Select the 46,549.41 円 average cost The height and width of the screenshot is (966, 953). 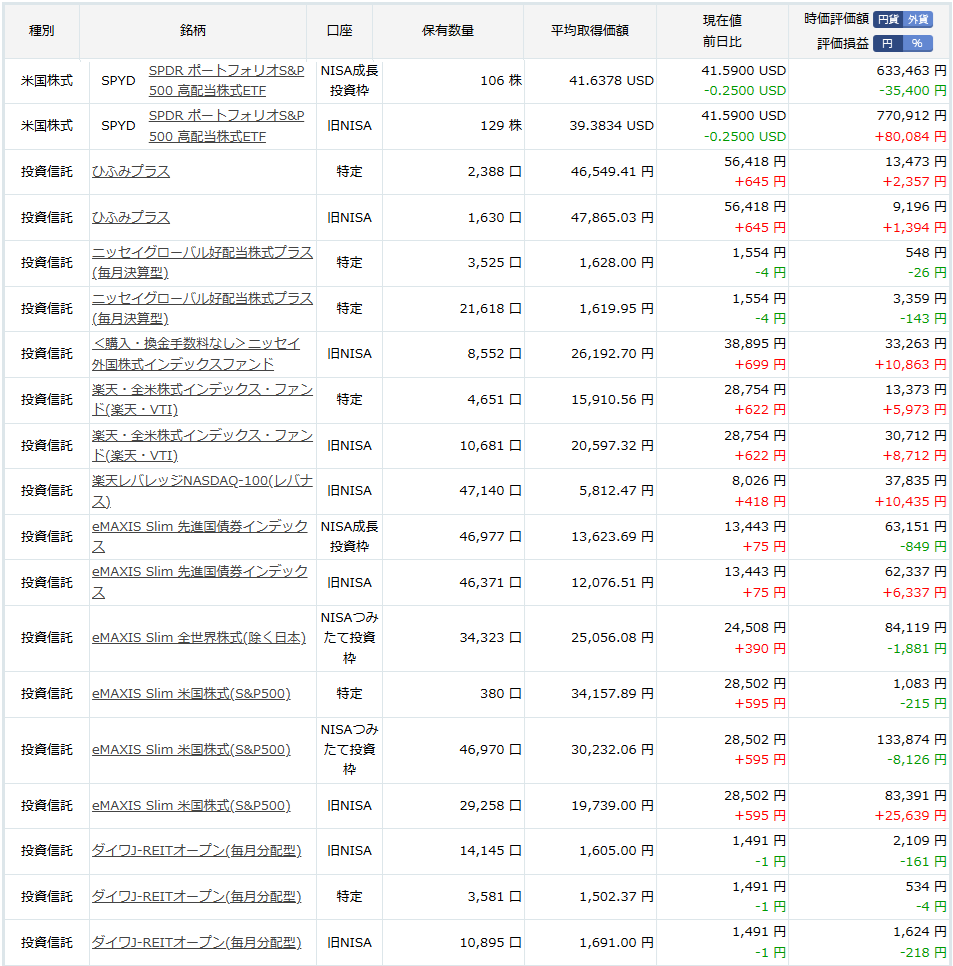612,171
